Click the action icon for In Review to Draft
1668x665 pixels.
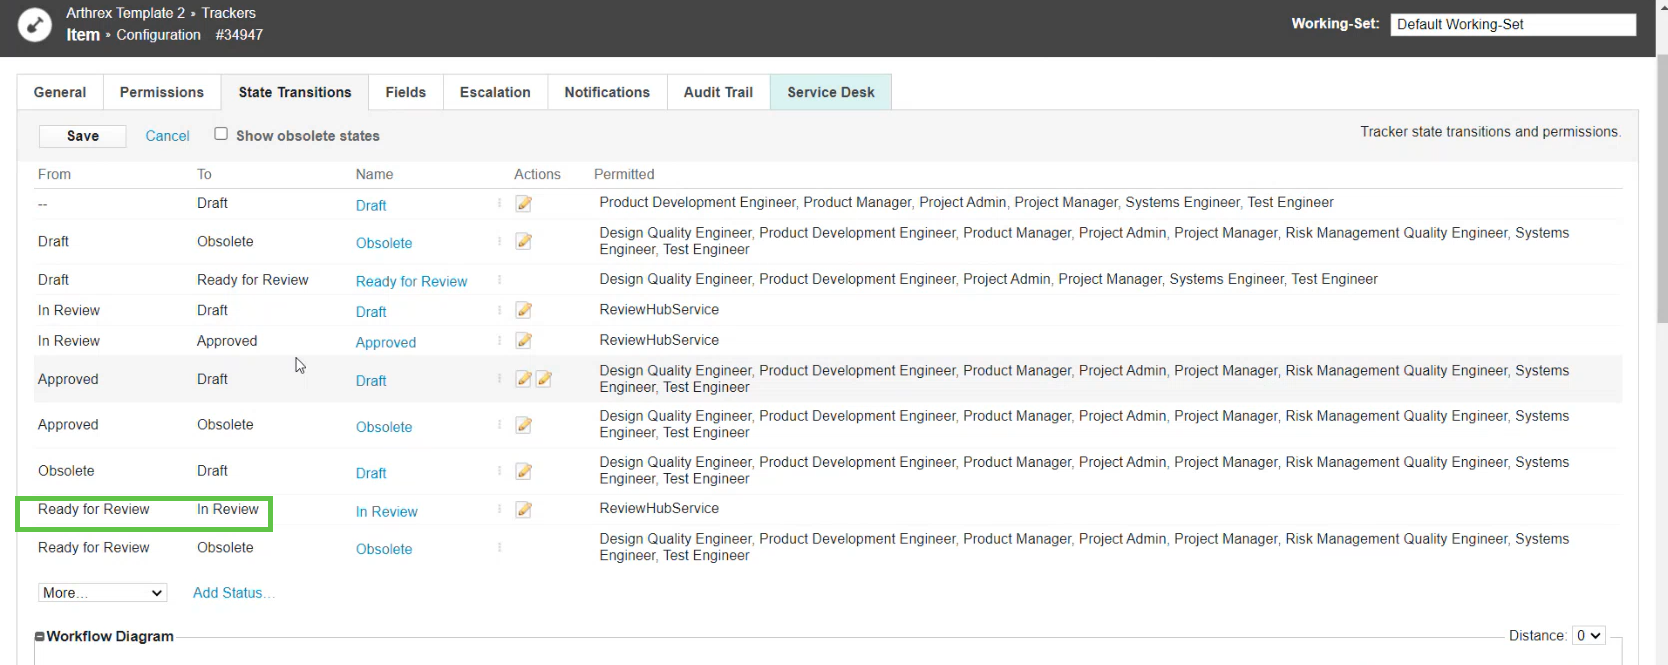point(523,311)
